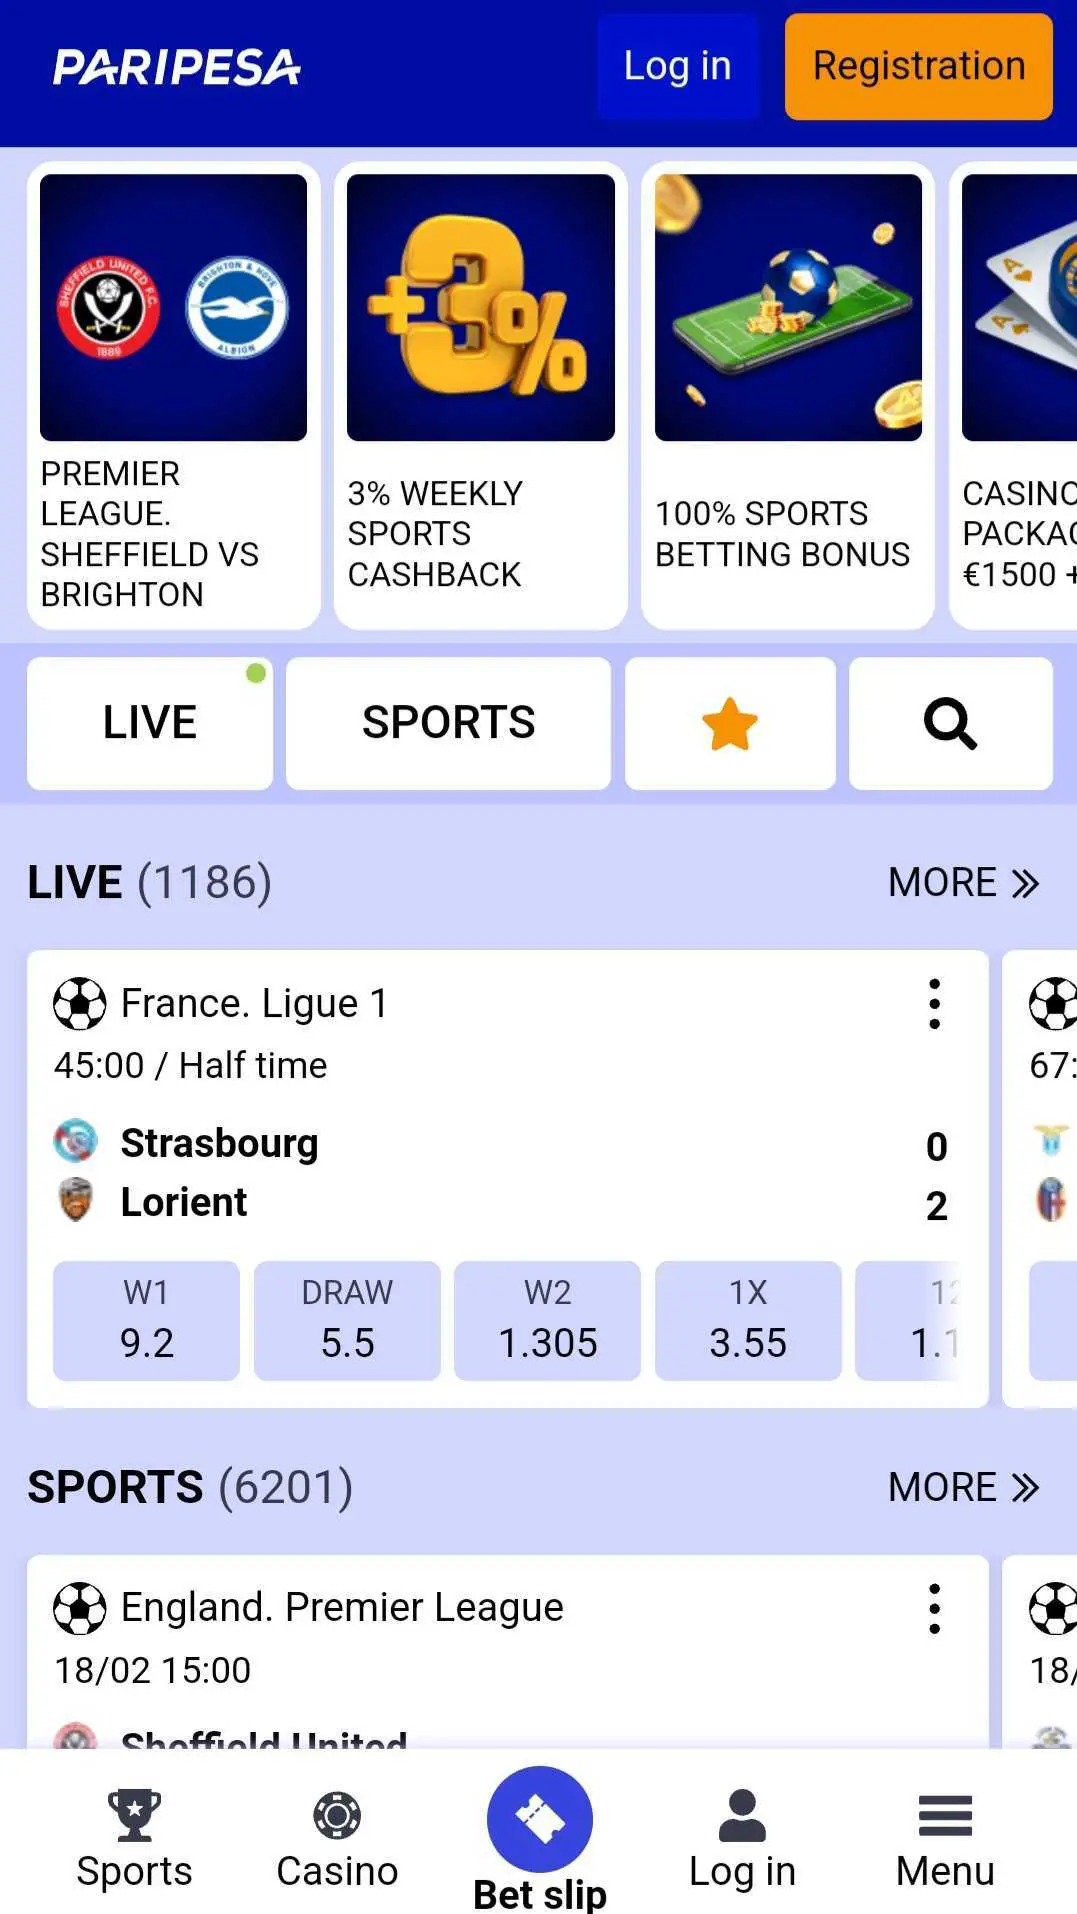The width and height of the screenshot is (1077, 1914).
Task: Tap the Bet slip ticket icon
Action: [540, 1819]
